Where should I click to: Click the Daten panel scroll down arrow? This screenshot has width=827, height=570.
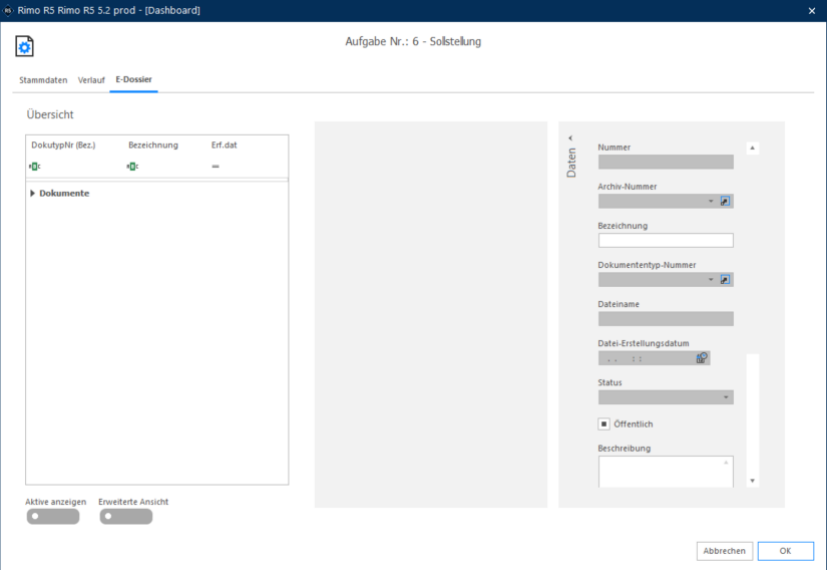coord(753,481)
